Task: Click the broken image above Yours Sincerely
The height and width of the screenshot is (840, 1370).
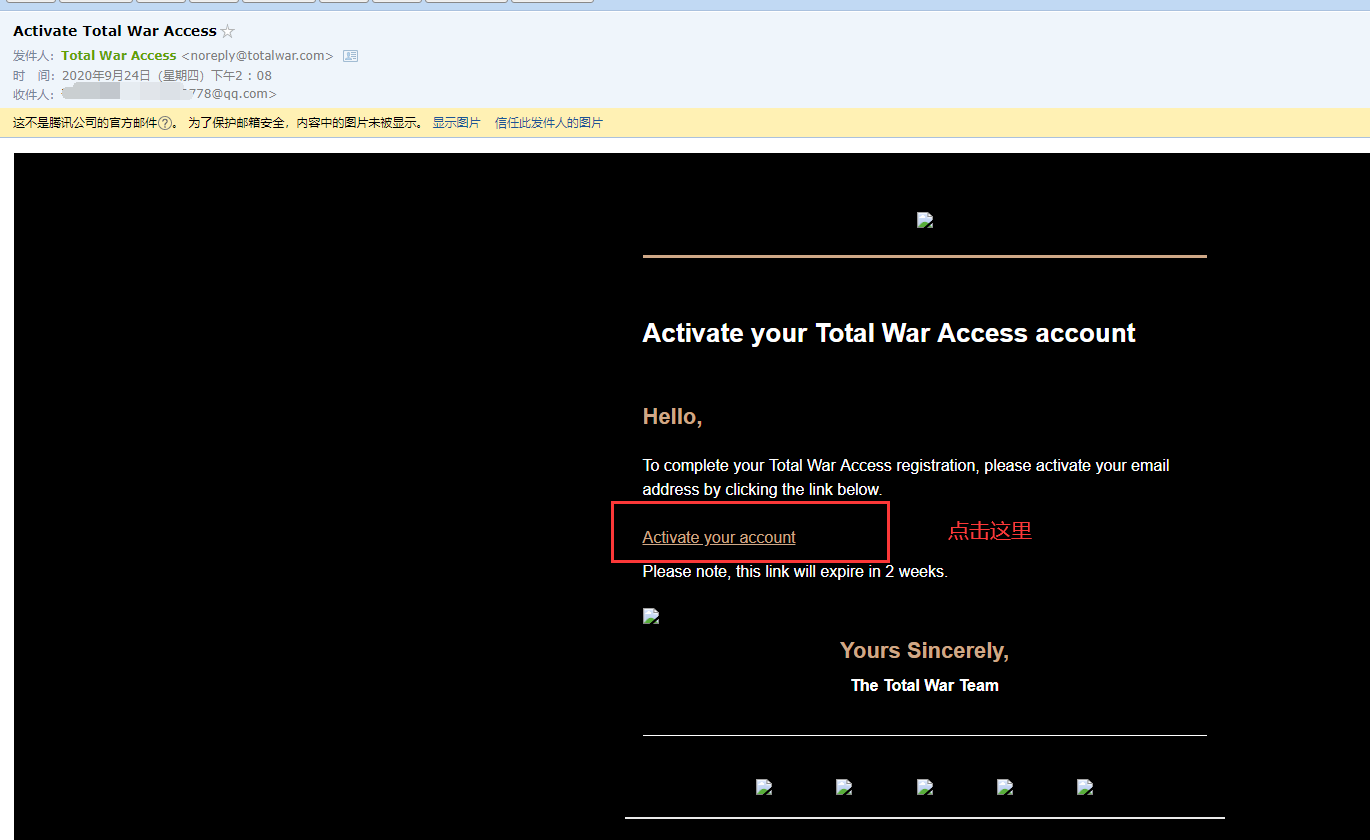Action: coord(651,616)
